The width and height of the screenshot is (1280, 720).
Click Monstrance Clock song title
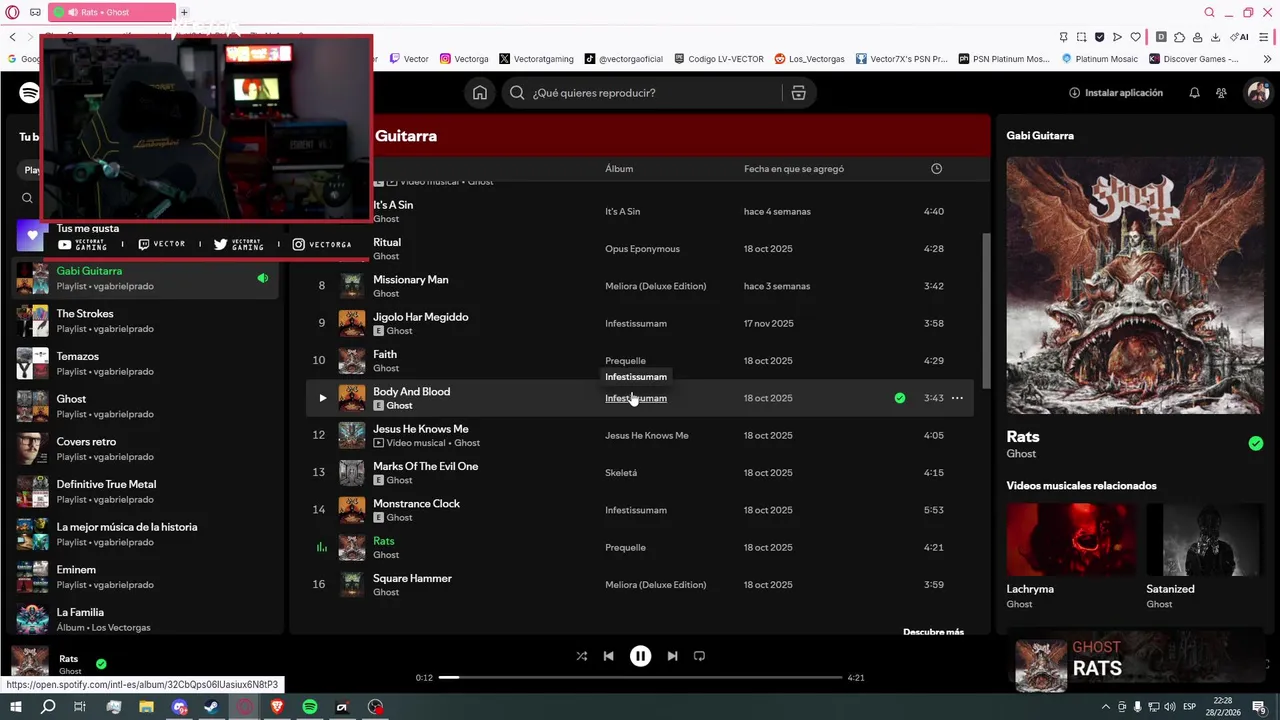[x=416, y=504]
